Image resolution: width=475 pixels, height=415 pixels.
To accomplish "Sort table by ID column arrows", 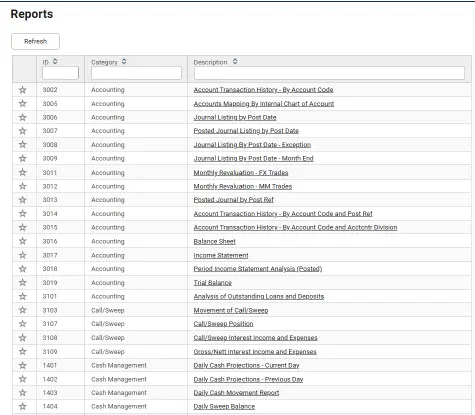I will tap(55, 61).
